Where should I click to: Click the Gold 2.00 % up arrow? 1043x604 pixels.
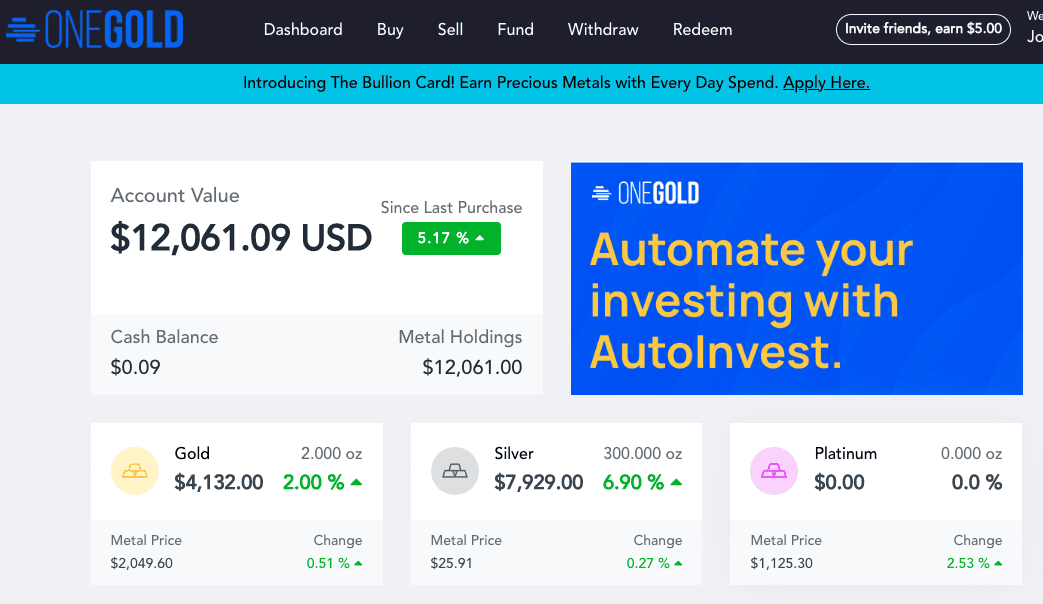(357, 482)
